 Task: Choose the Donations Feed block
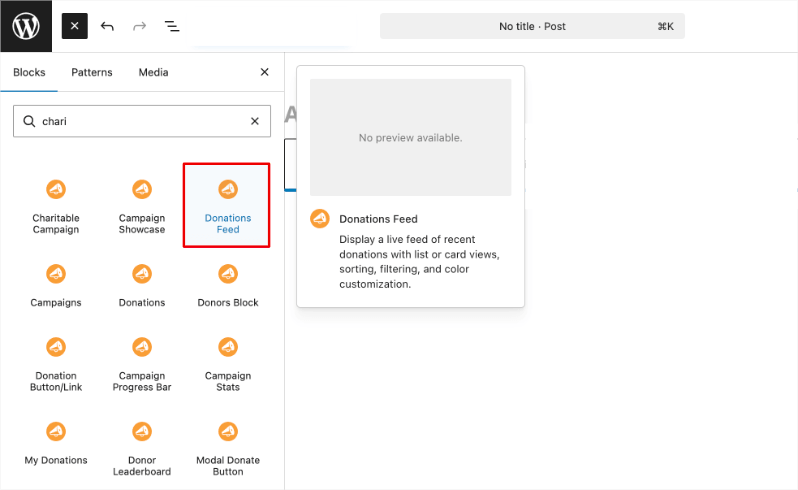(227, 206)
